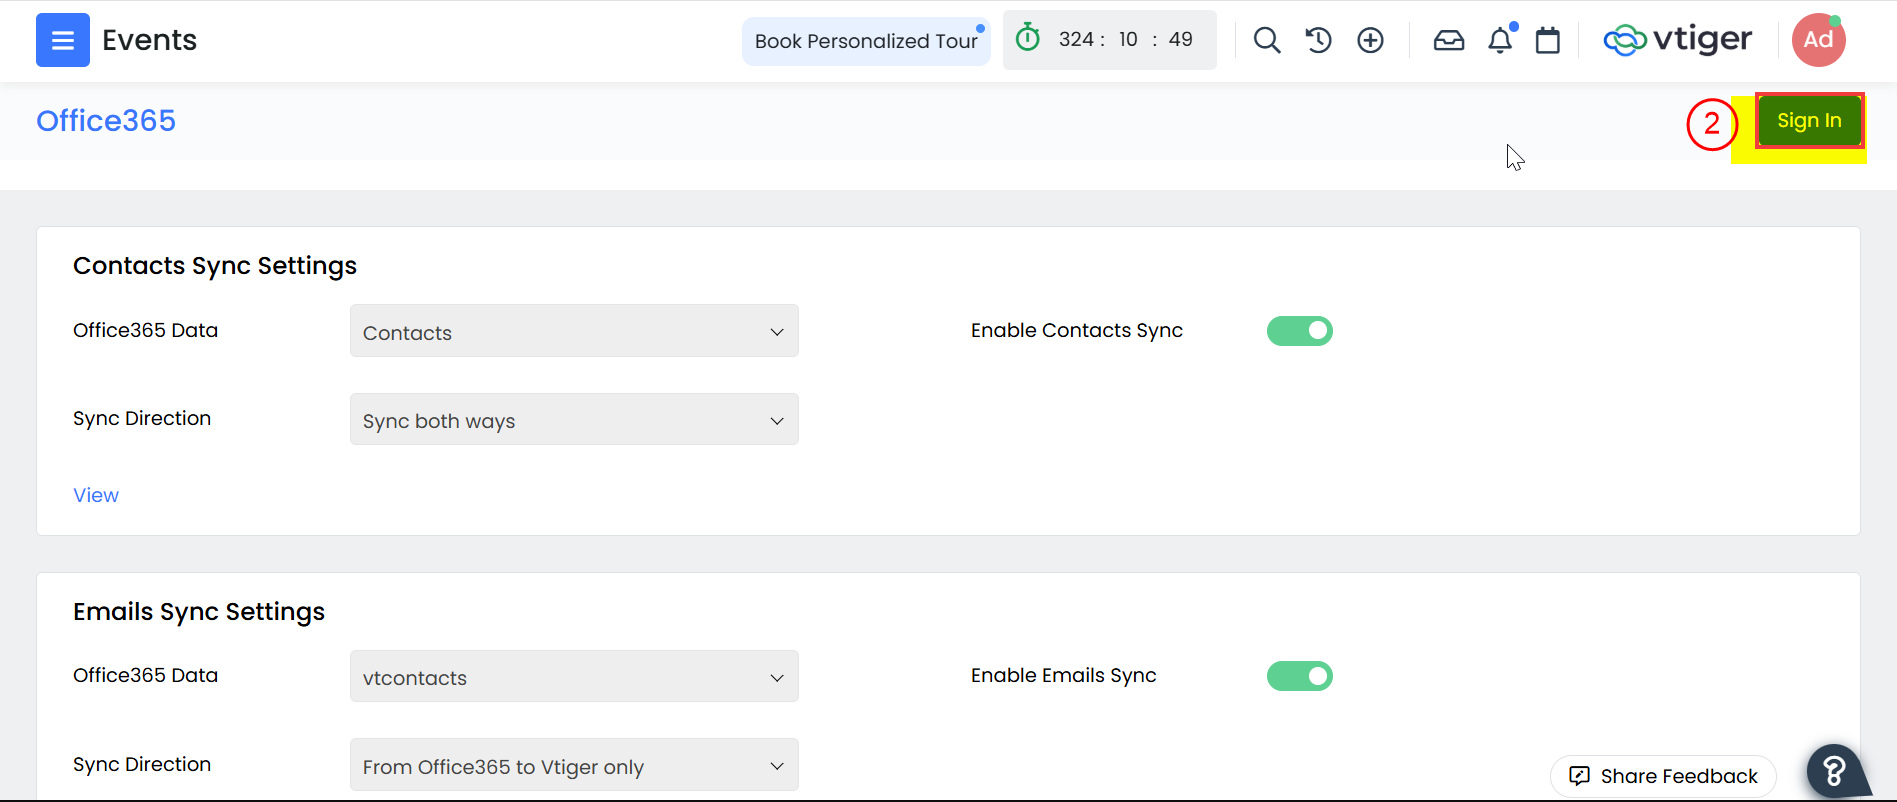The width and height of the screenshot is (1897, 802).
Task: Open the Sync both ways dropdown
Action: point(574,420)
